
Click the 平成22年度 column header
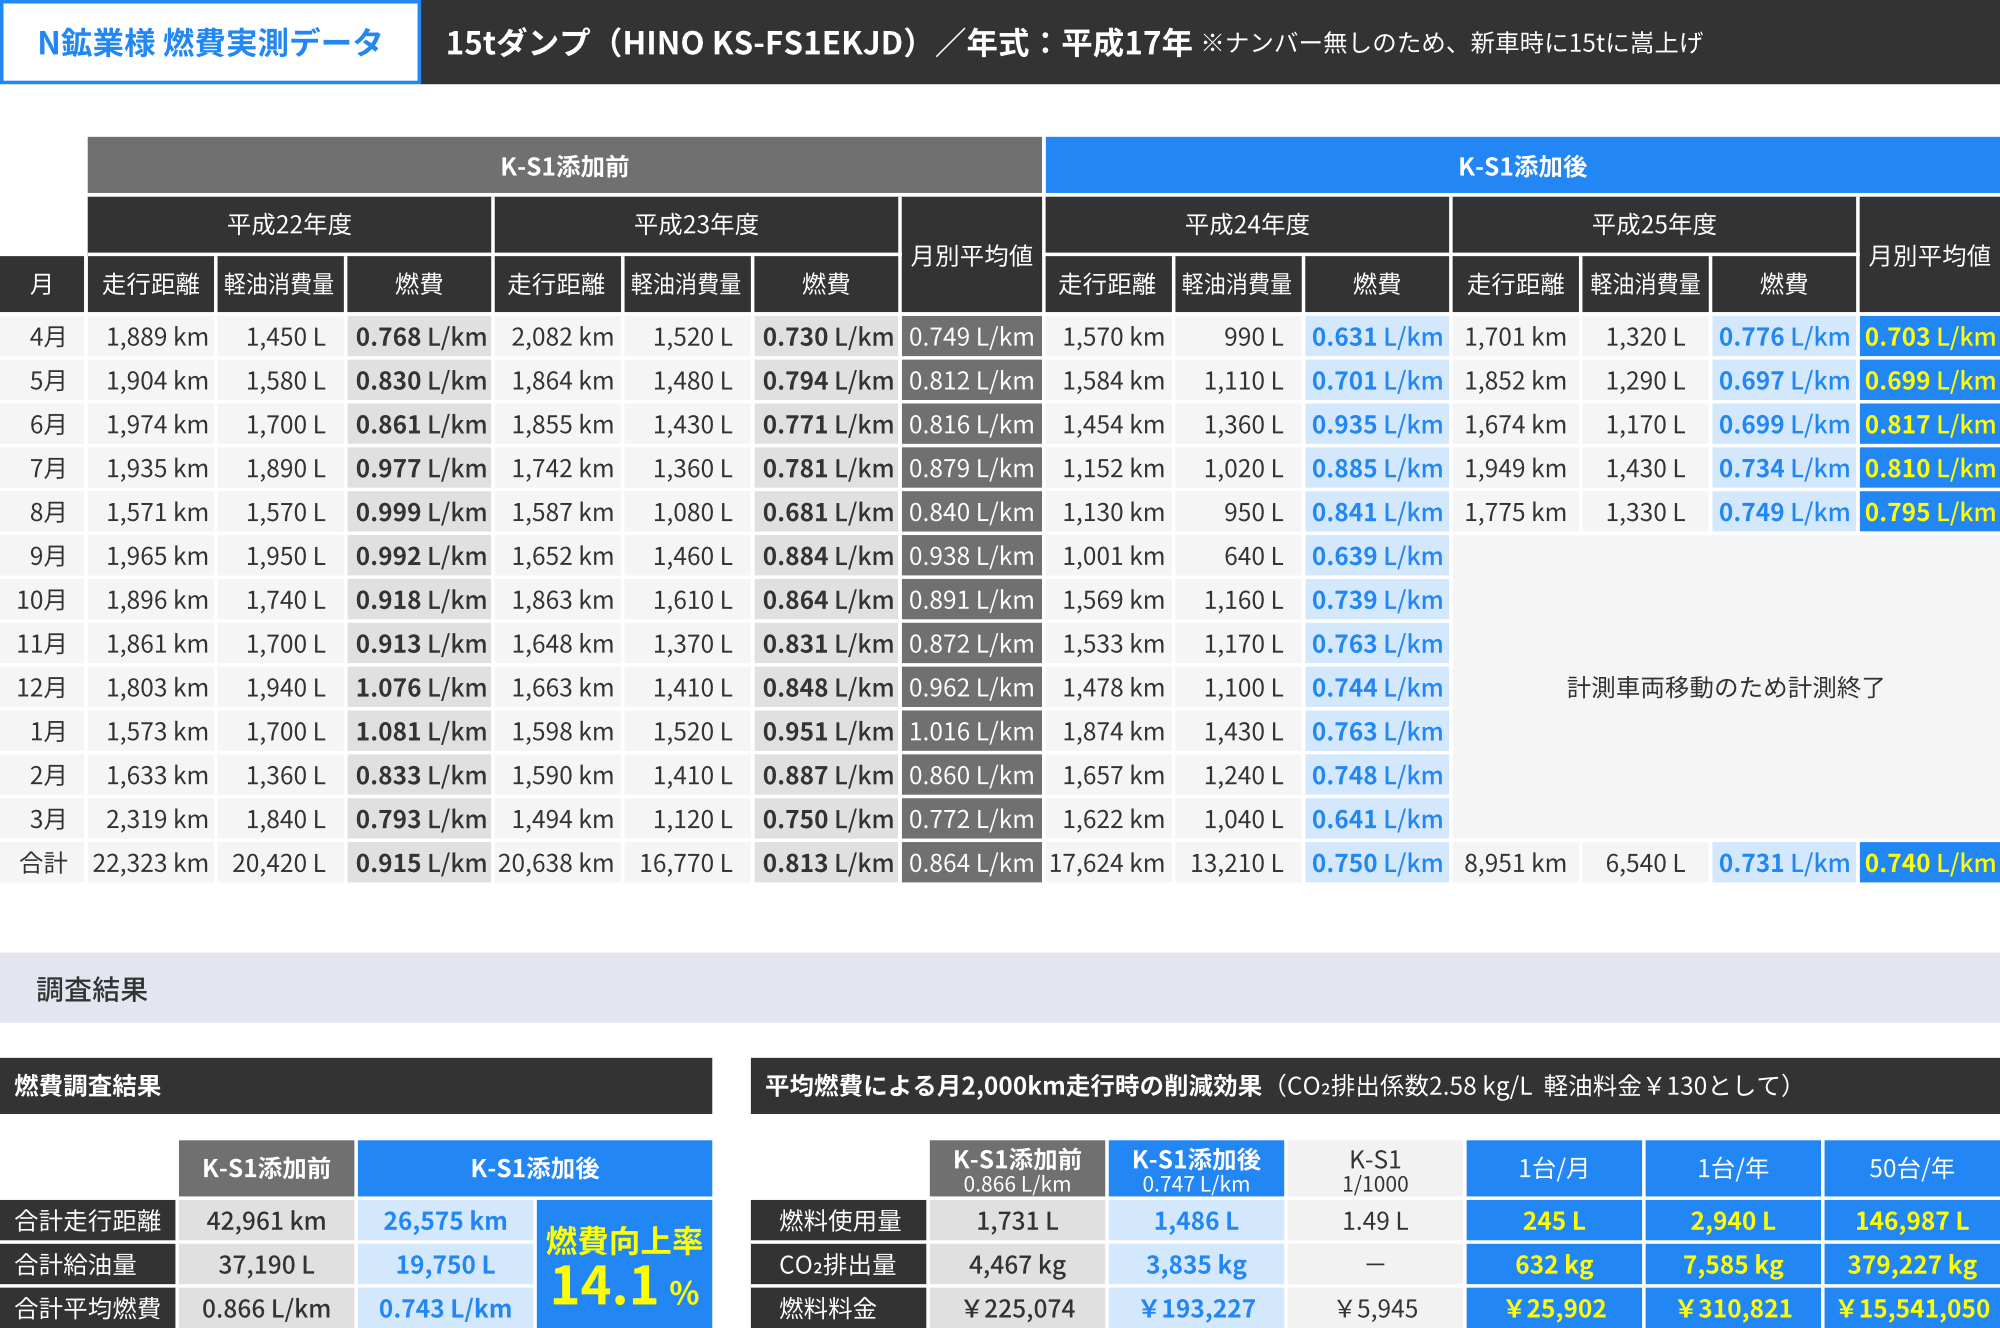289,224
